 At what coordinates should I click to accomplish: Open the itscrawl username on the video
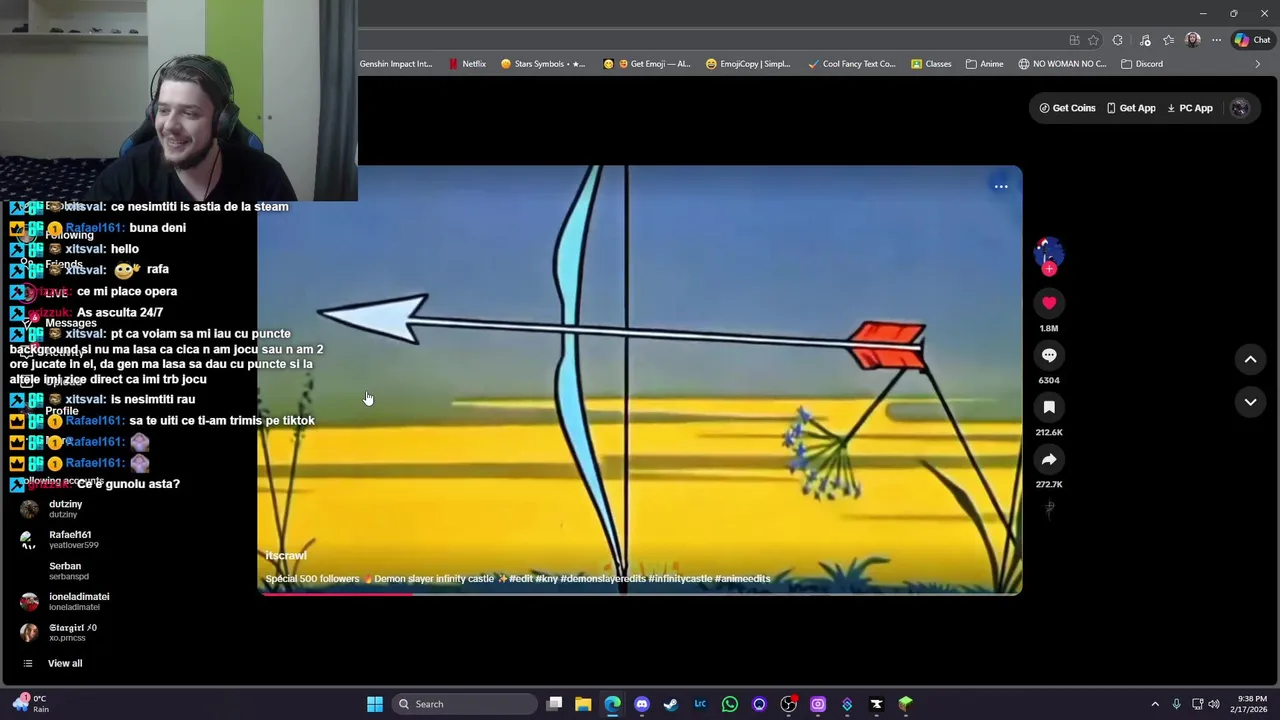(286, 556)
